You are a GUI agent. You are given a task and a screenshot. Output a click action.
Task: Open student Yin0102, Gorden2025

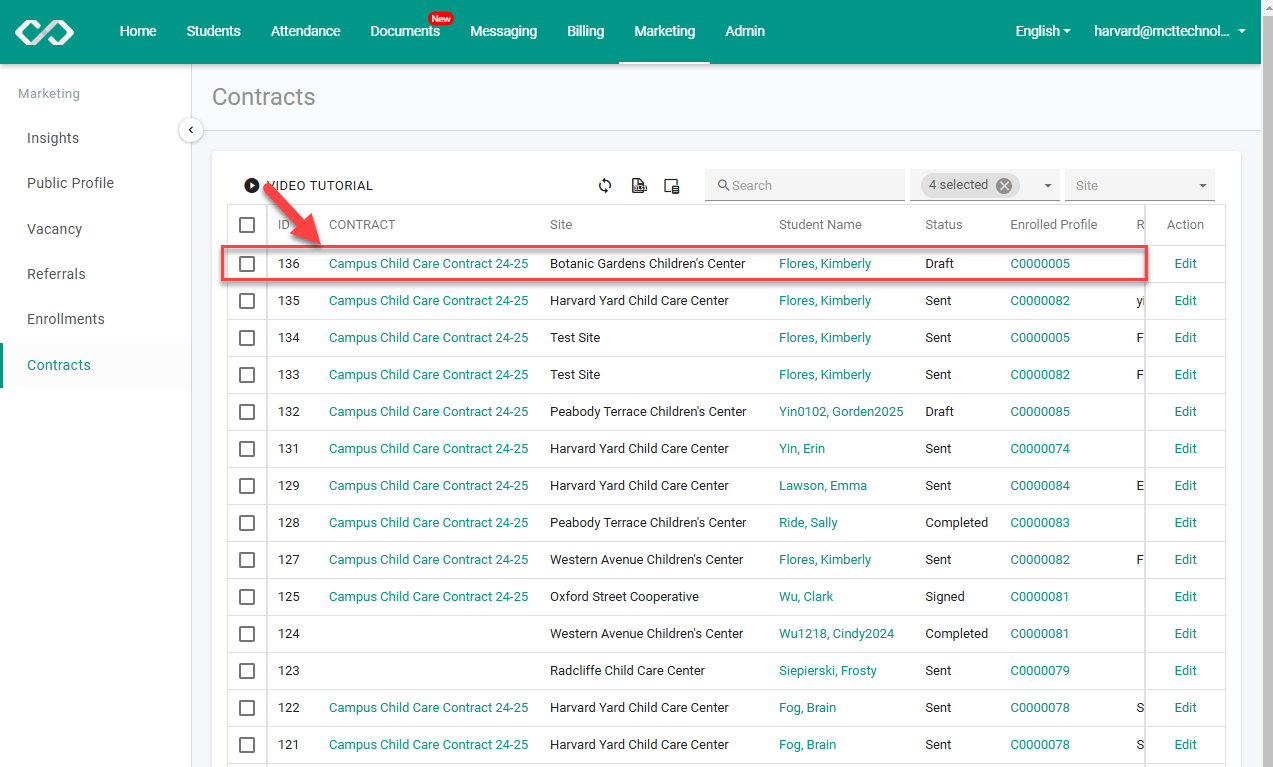(841, 412)
